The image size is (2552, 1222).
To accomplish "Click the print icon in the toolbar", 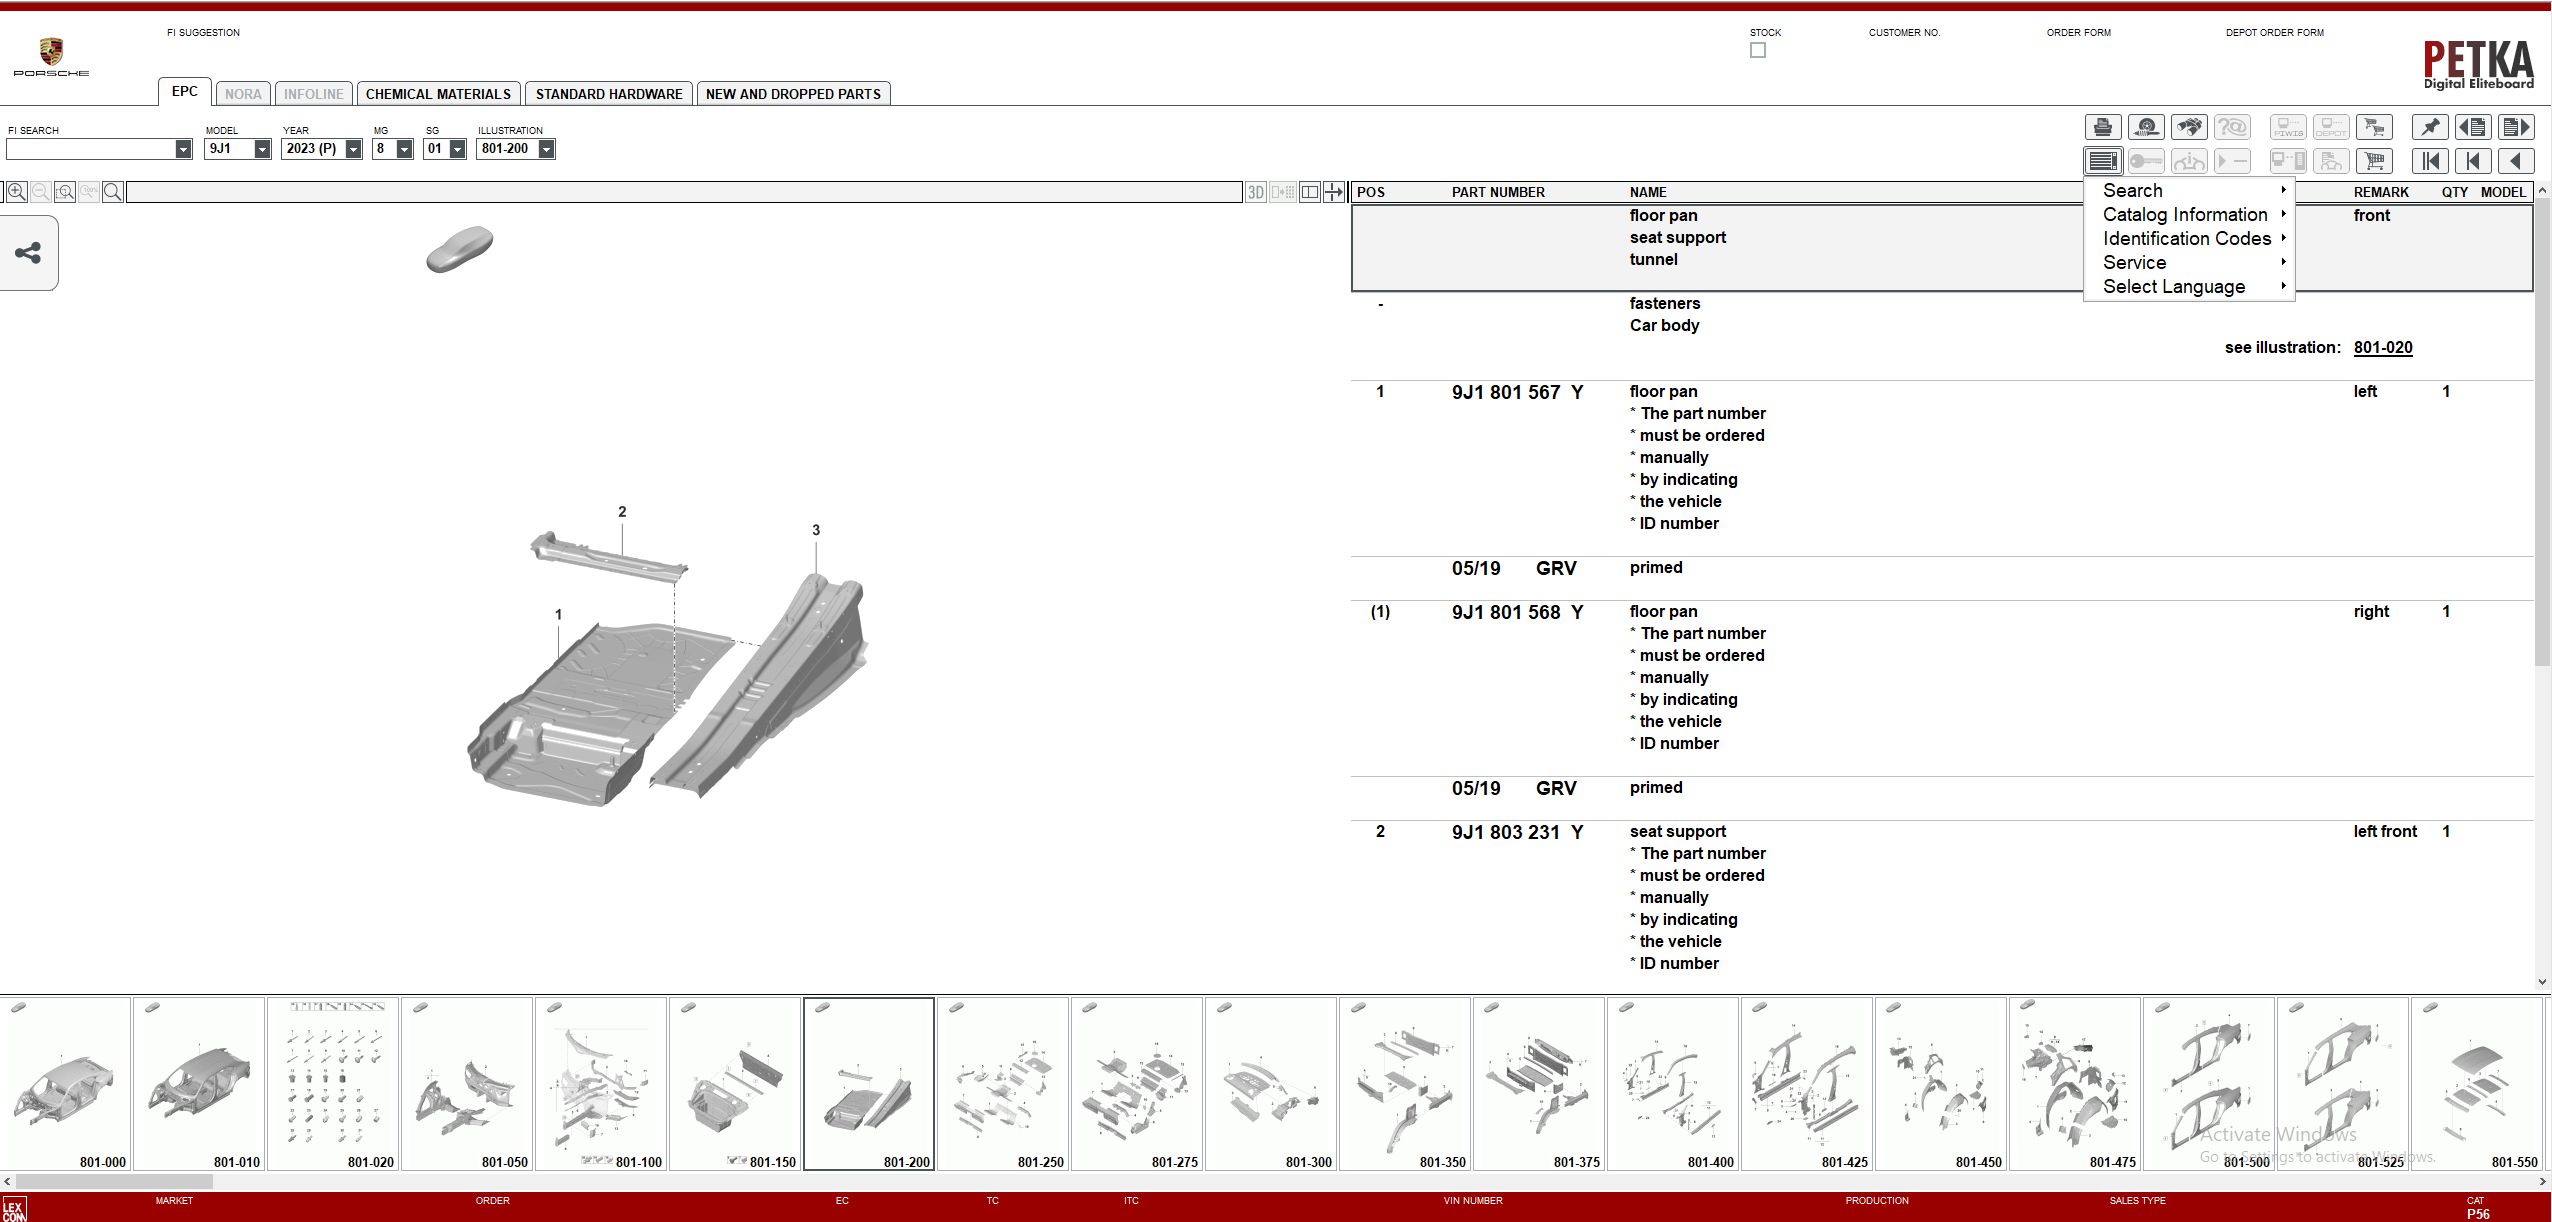I will [2102, 127].
